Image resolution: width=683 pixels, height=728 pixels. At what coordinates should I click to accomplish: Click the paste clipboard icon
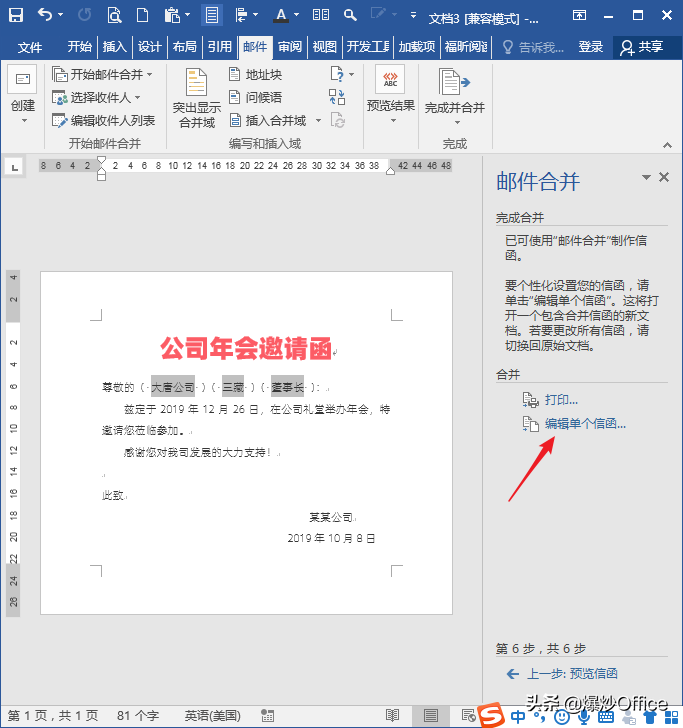[x=172, y=15]
